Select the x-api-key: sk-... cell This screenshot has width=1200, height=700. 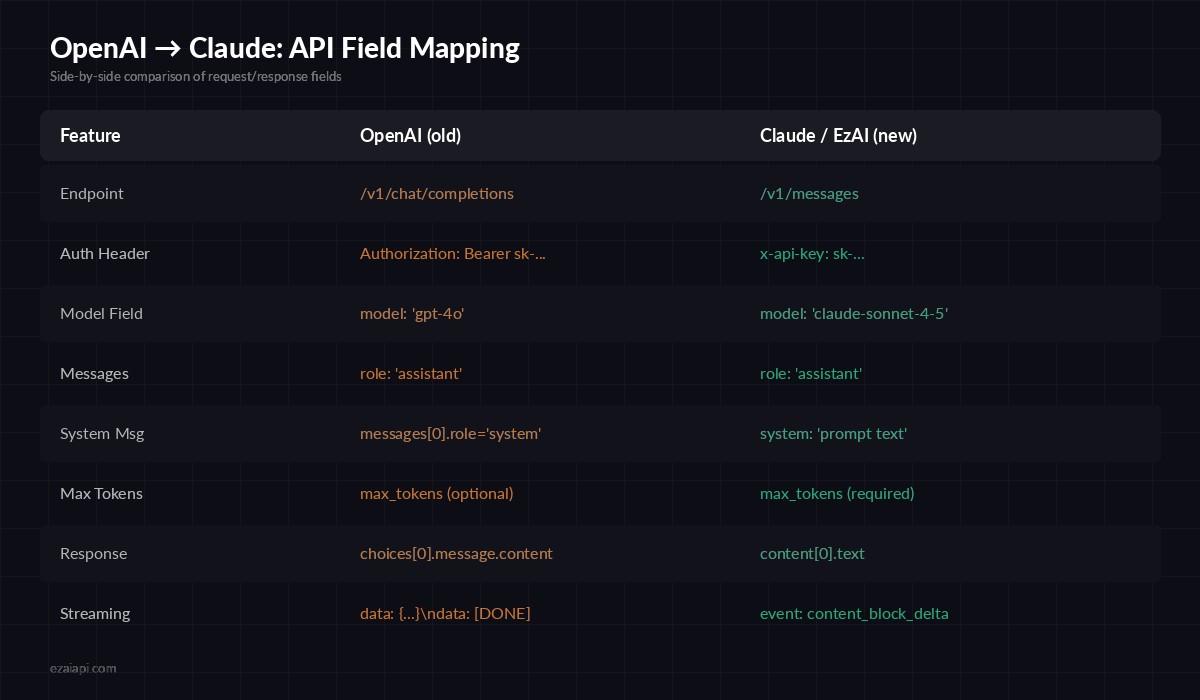coord(812,253)
